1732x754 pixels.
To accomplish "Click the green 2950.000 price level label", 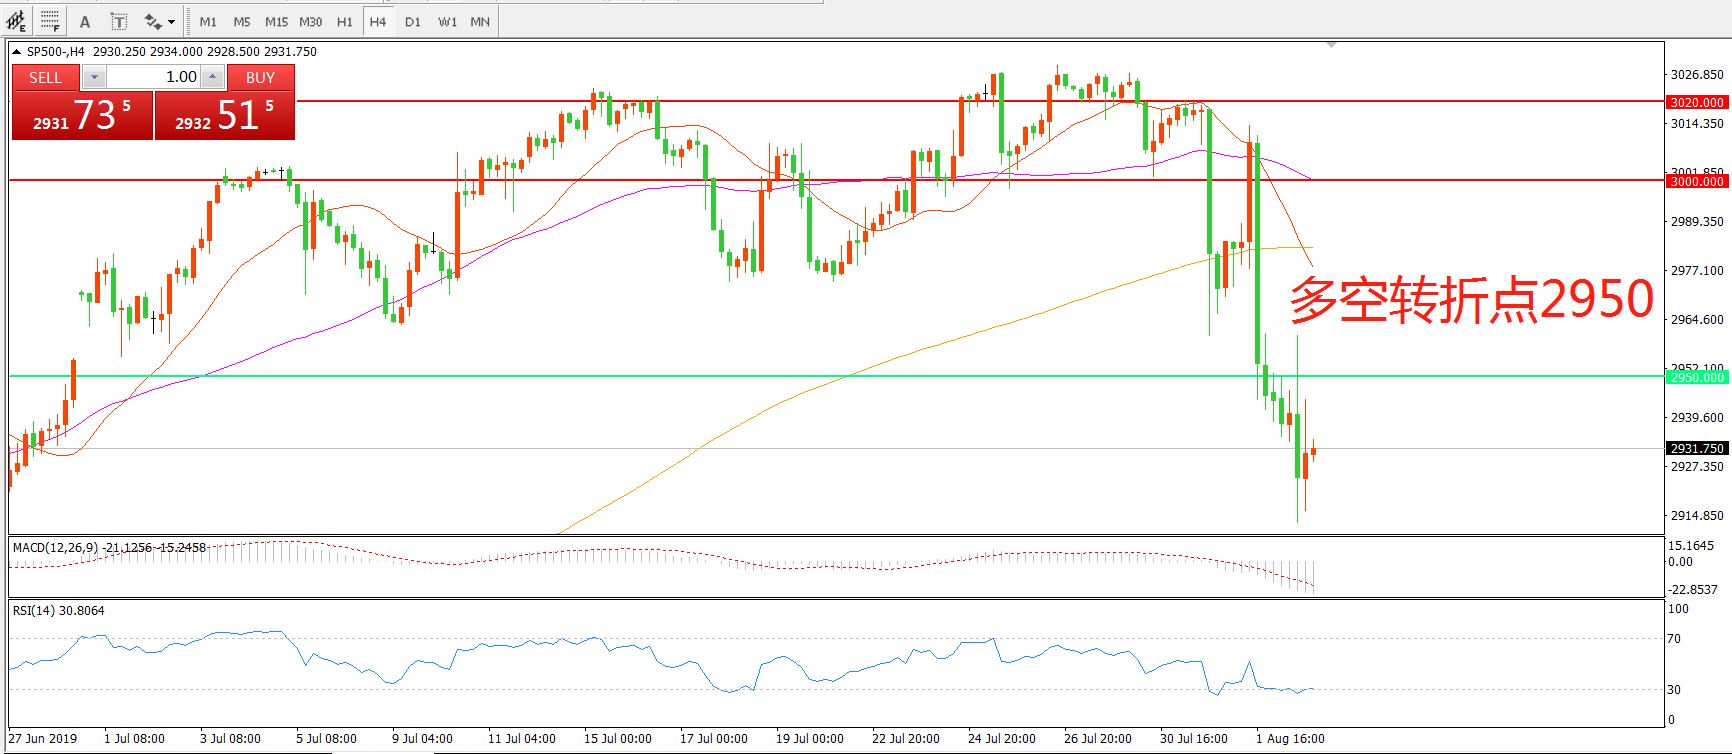I will (x=1697, y=377).
